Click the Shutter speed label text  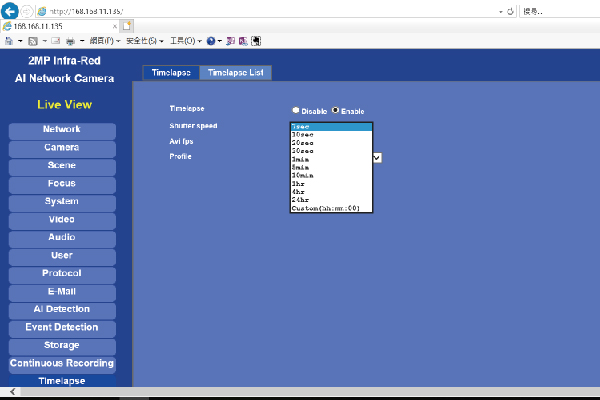click(193, 126)
